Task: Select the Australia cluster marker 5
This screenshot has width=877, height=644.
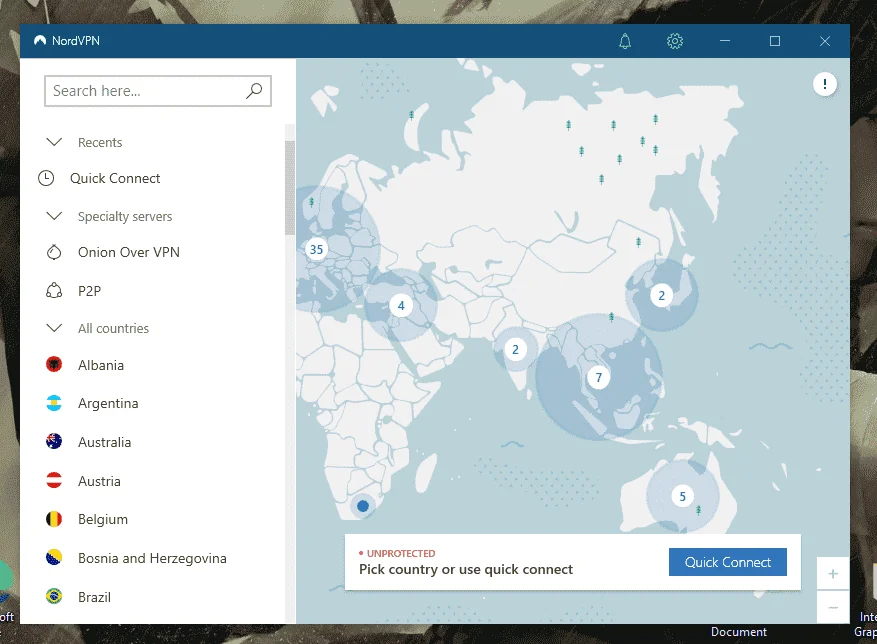Action: click(682, 496)
